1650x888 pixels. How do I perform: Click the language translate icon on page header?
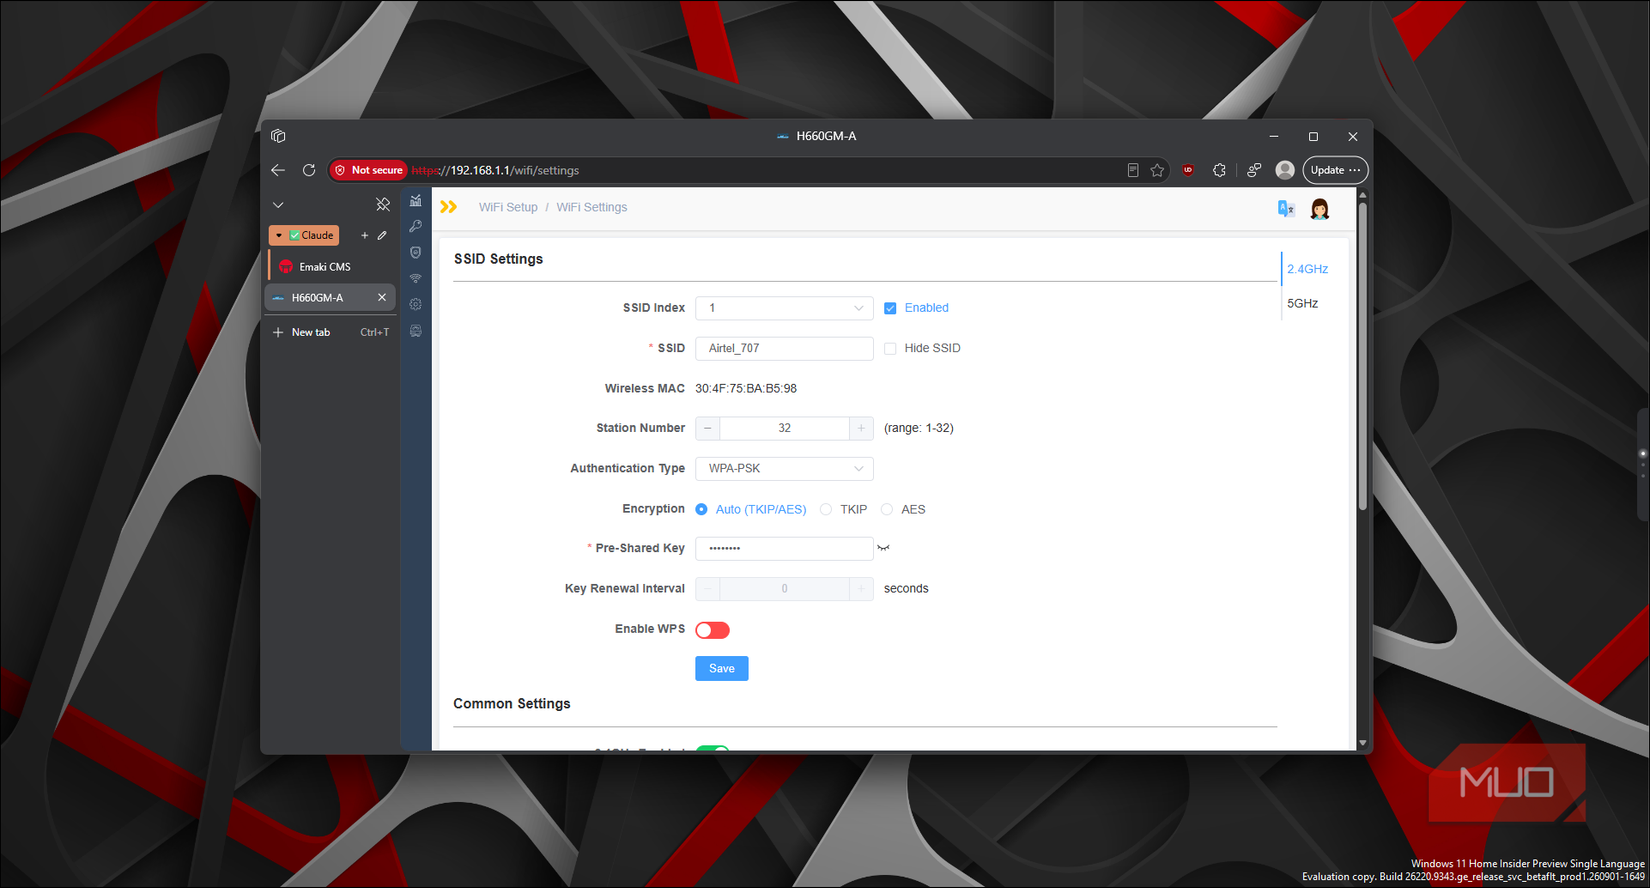pos(1286,208)
